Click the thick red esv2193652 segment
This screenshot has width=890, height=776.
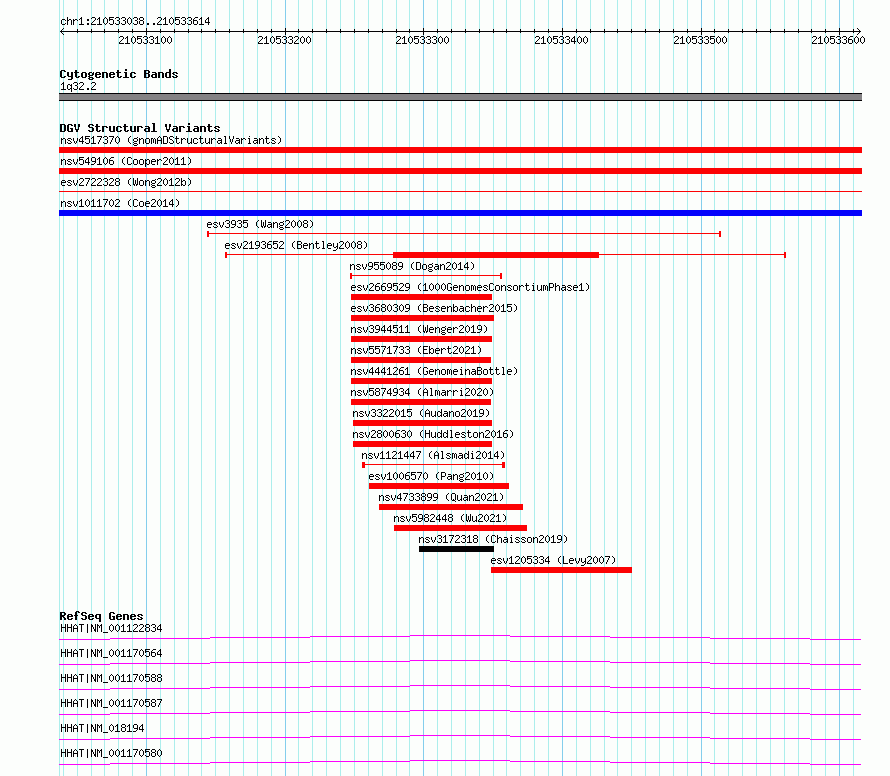tap(496, 255)
